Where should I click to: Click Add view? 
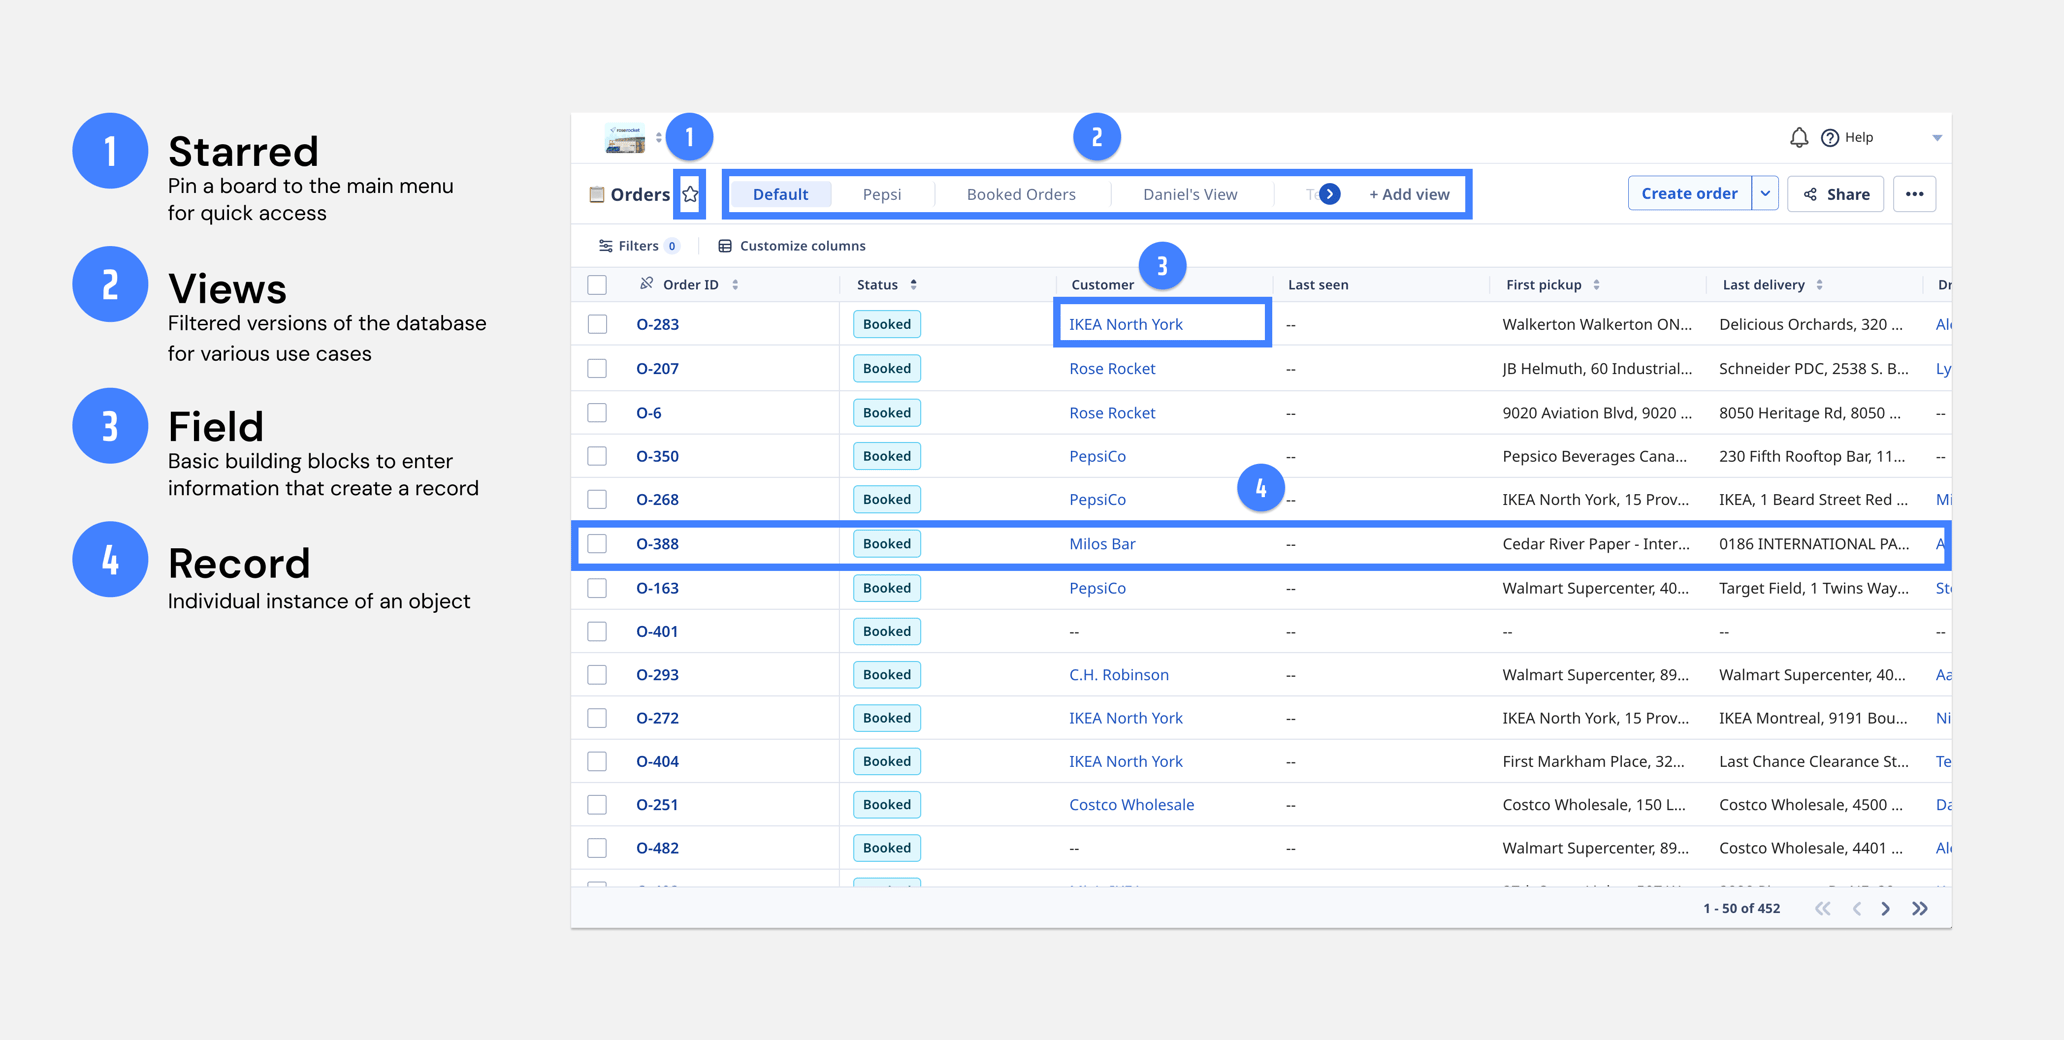(x=1409, y=194)
